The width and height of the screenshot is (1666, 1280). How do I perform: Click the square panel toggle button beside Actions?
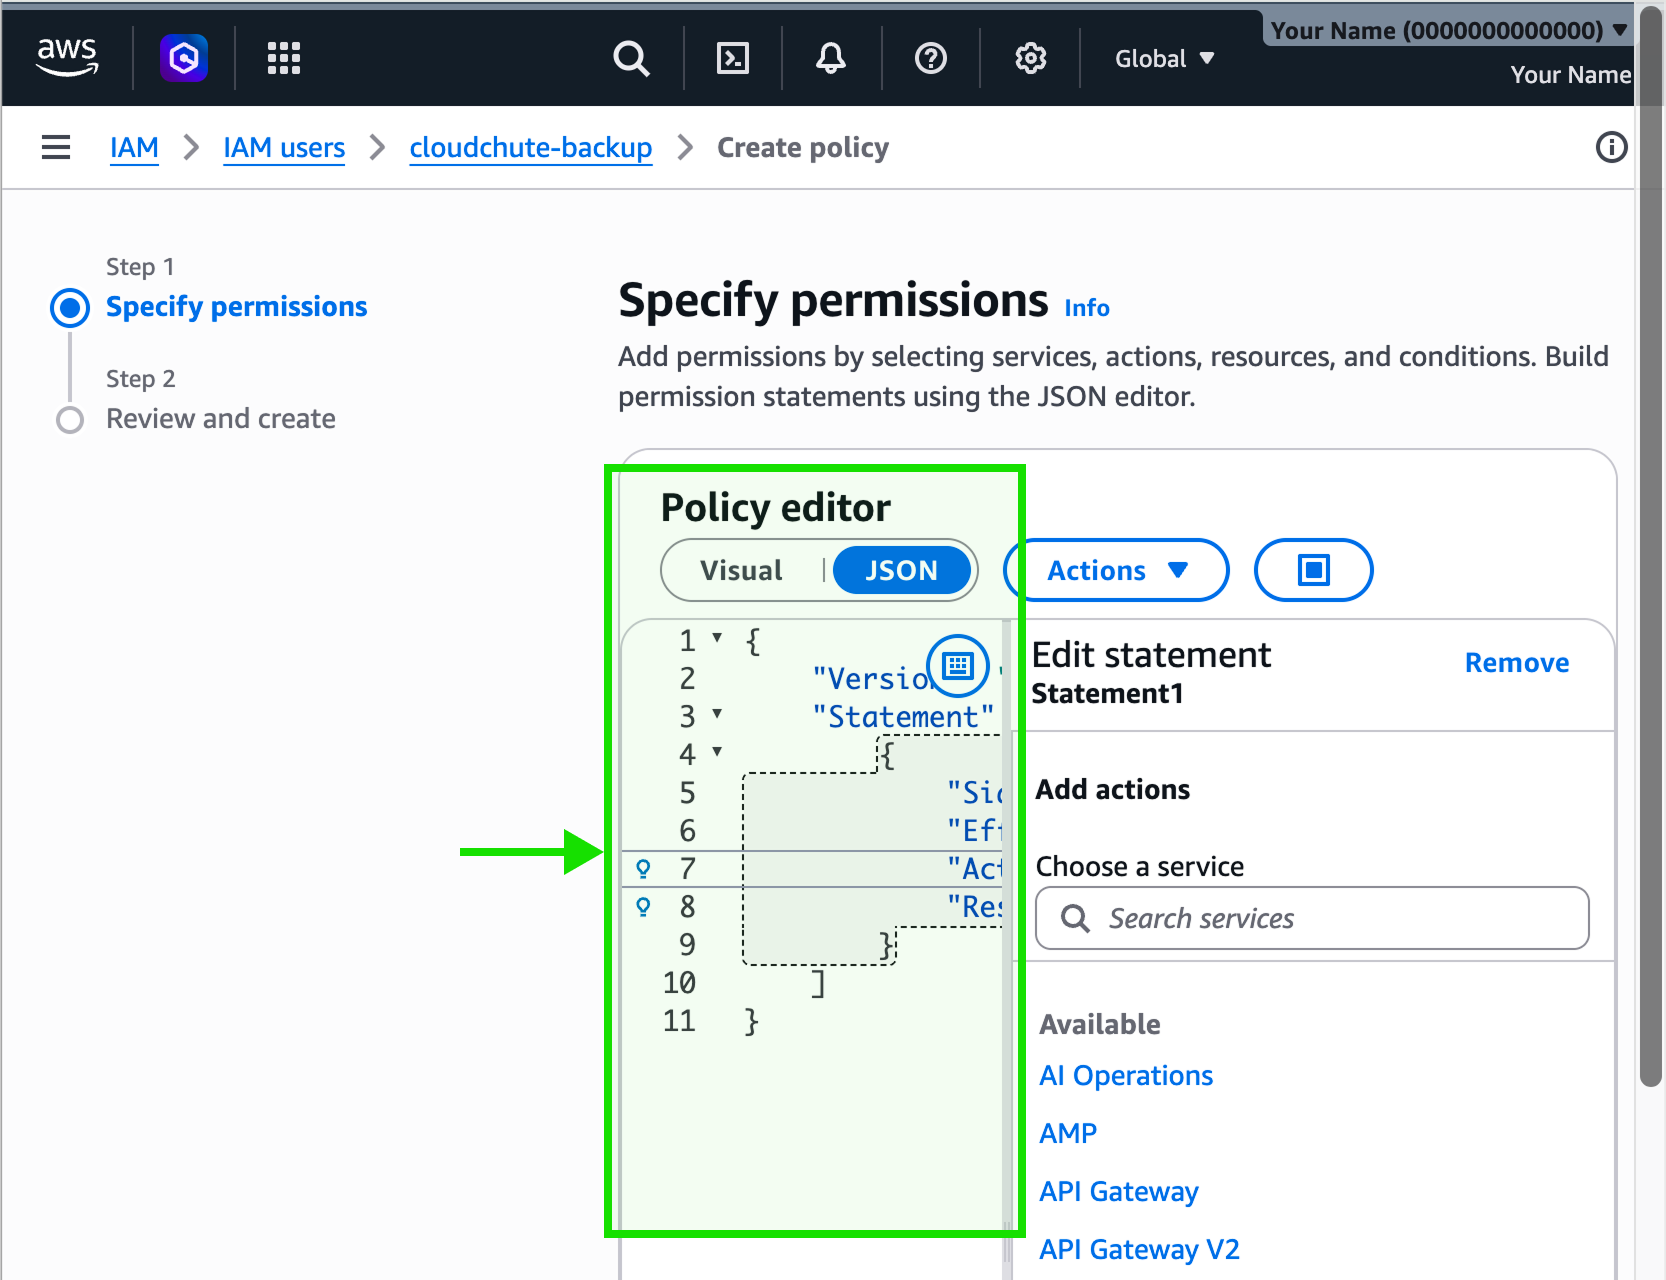[1313, 570]
